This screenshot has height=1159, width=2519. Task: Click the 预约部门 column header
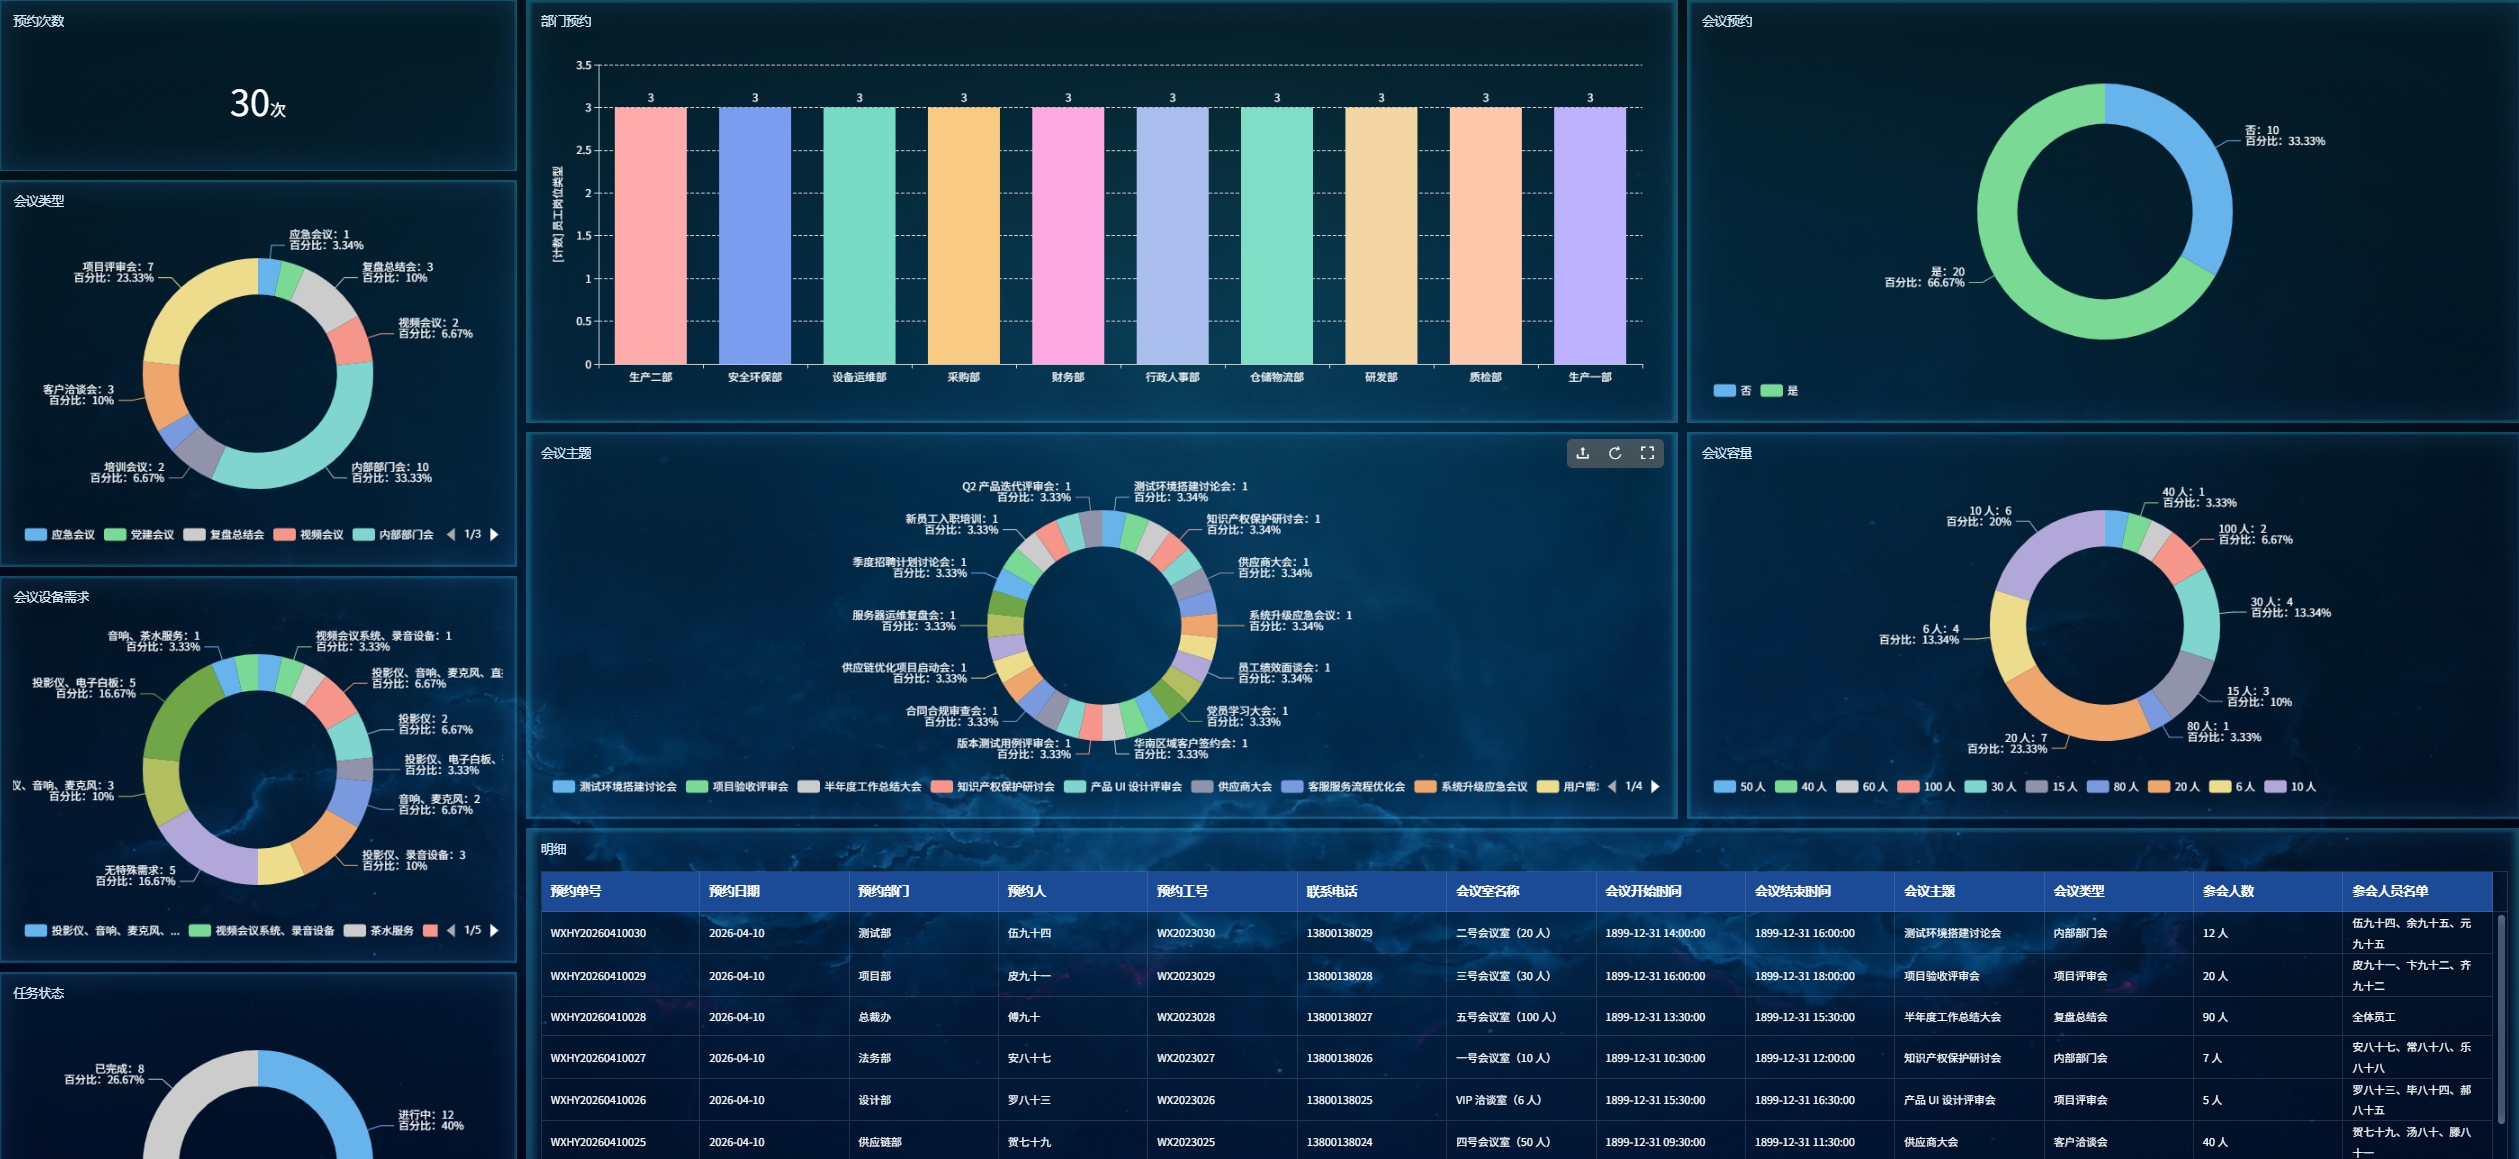coord(923,891)
